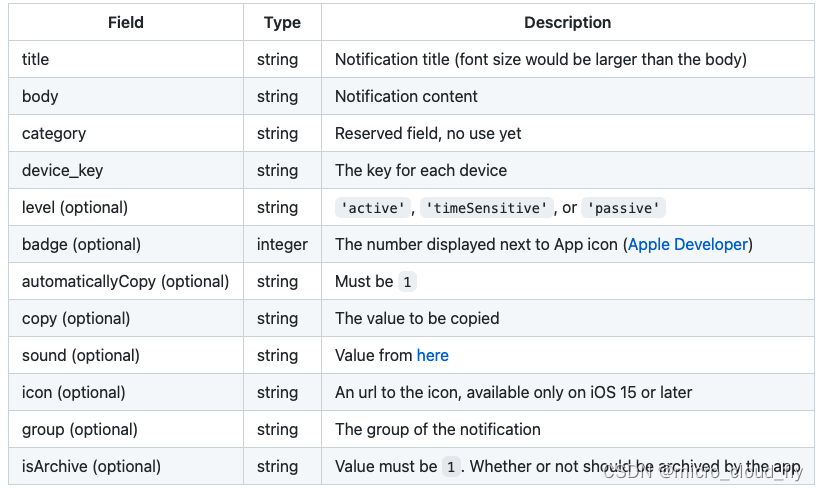The width and height of the screenshot is (819, 491).
Task: Open the Apple Developer link
Action: [687, 244]
